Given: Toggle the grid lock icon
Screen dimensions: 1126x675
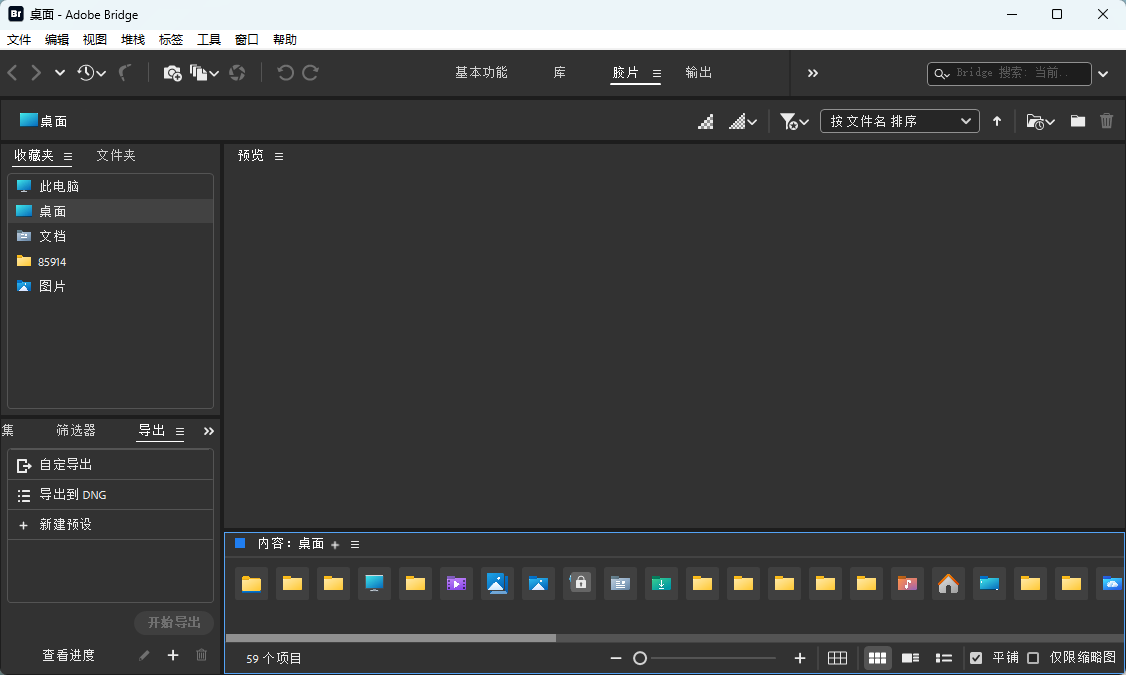Looking at the screenshot, I should 837,658.
